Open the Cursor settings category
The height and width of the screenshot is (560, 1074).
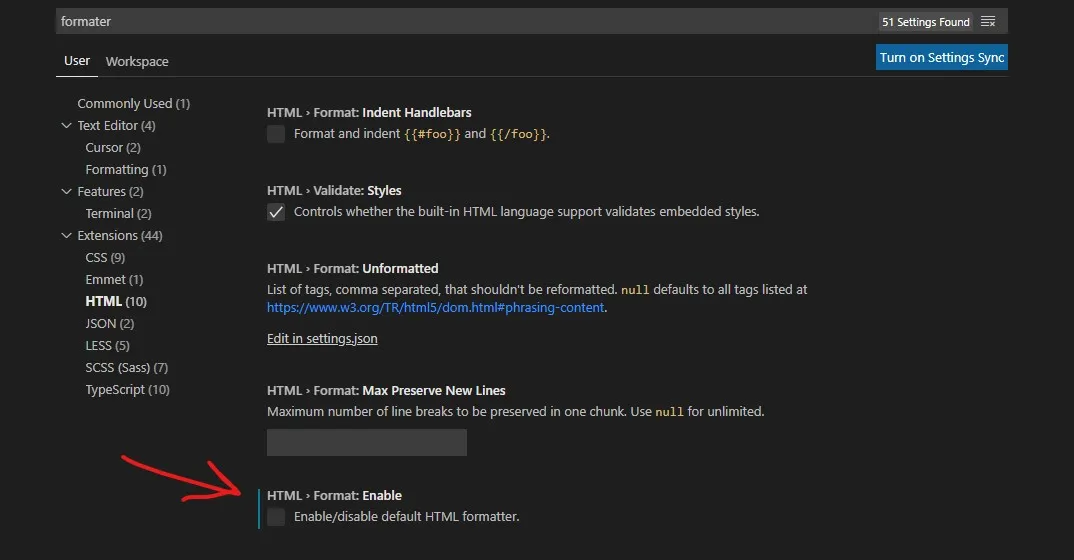[112, 148]
